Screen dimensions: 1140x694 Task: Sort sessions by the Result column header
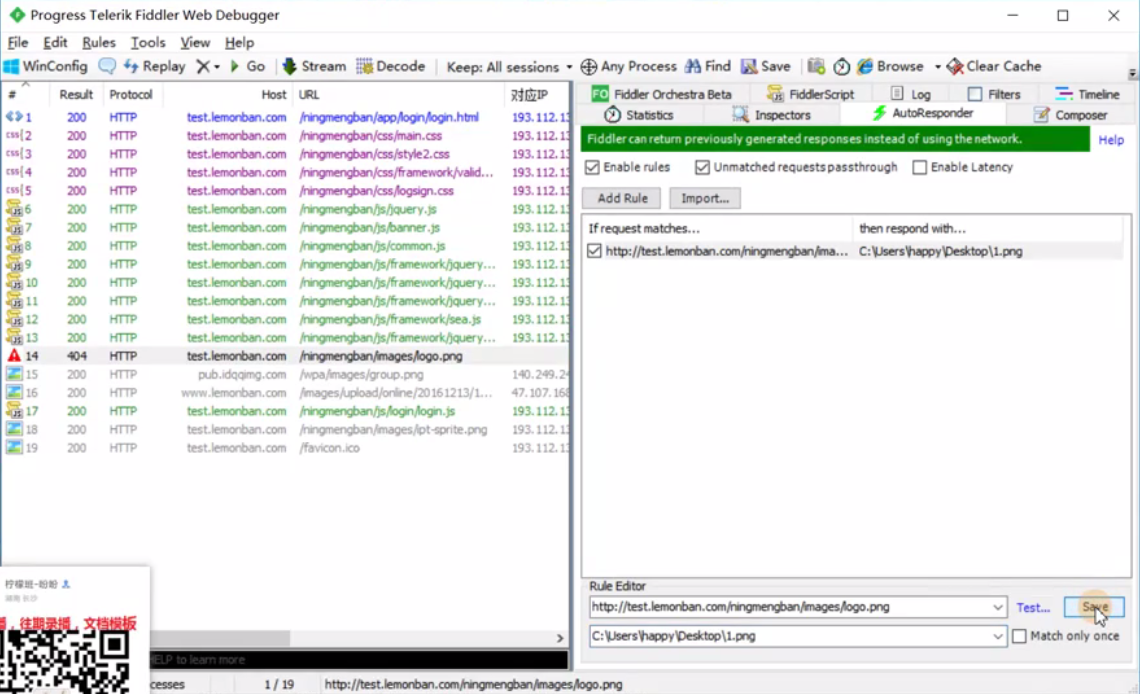pyautogui.click(x=76, y=94)
